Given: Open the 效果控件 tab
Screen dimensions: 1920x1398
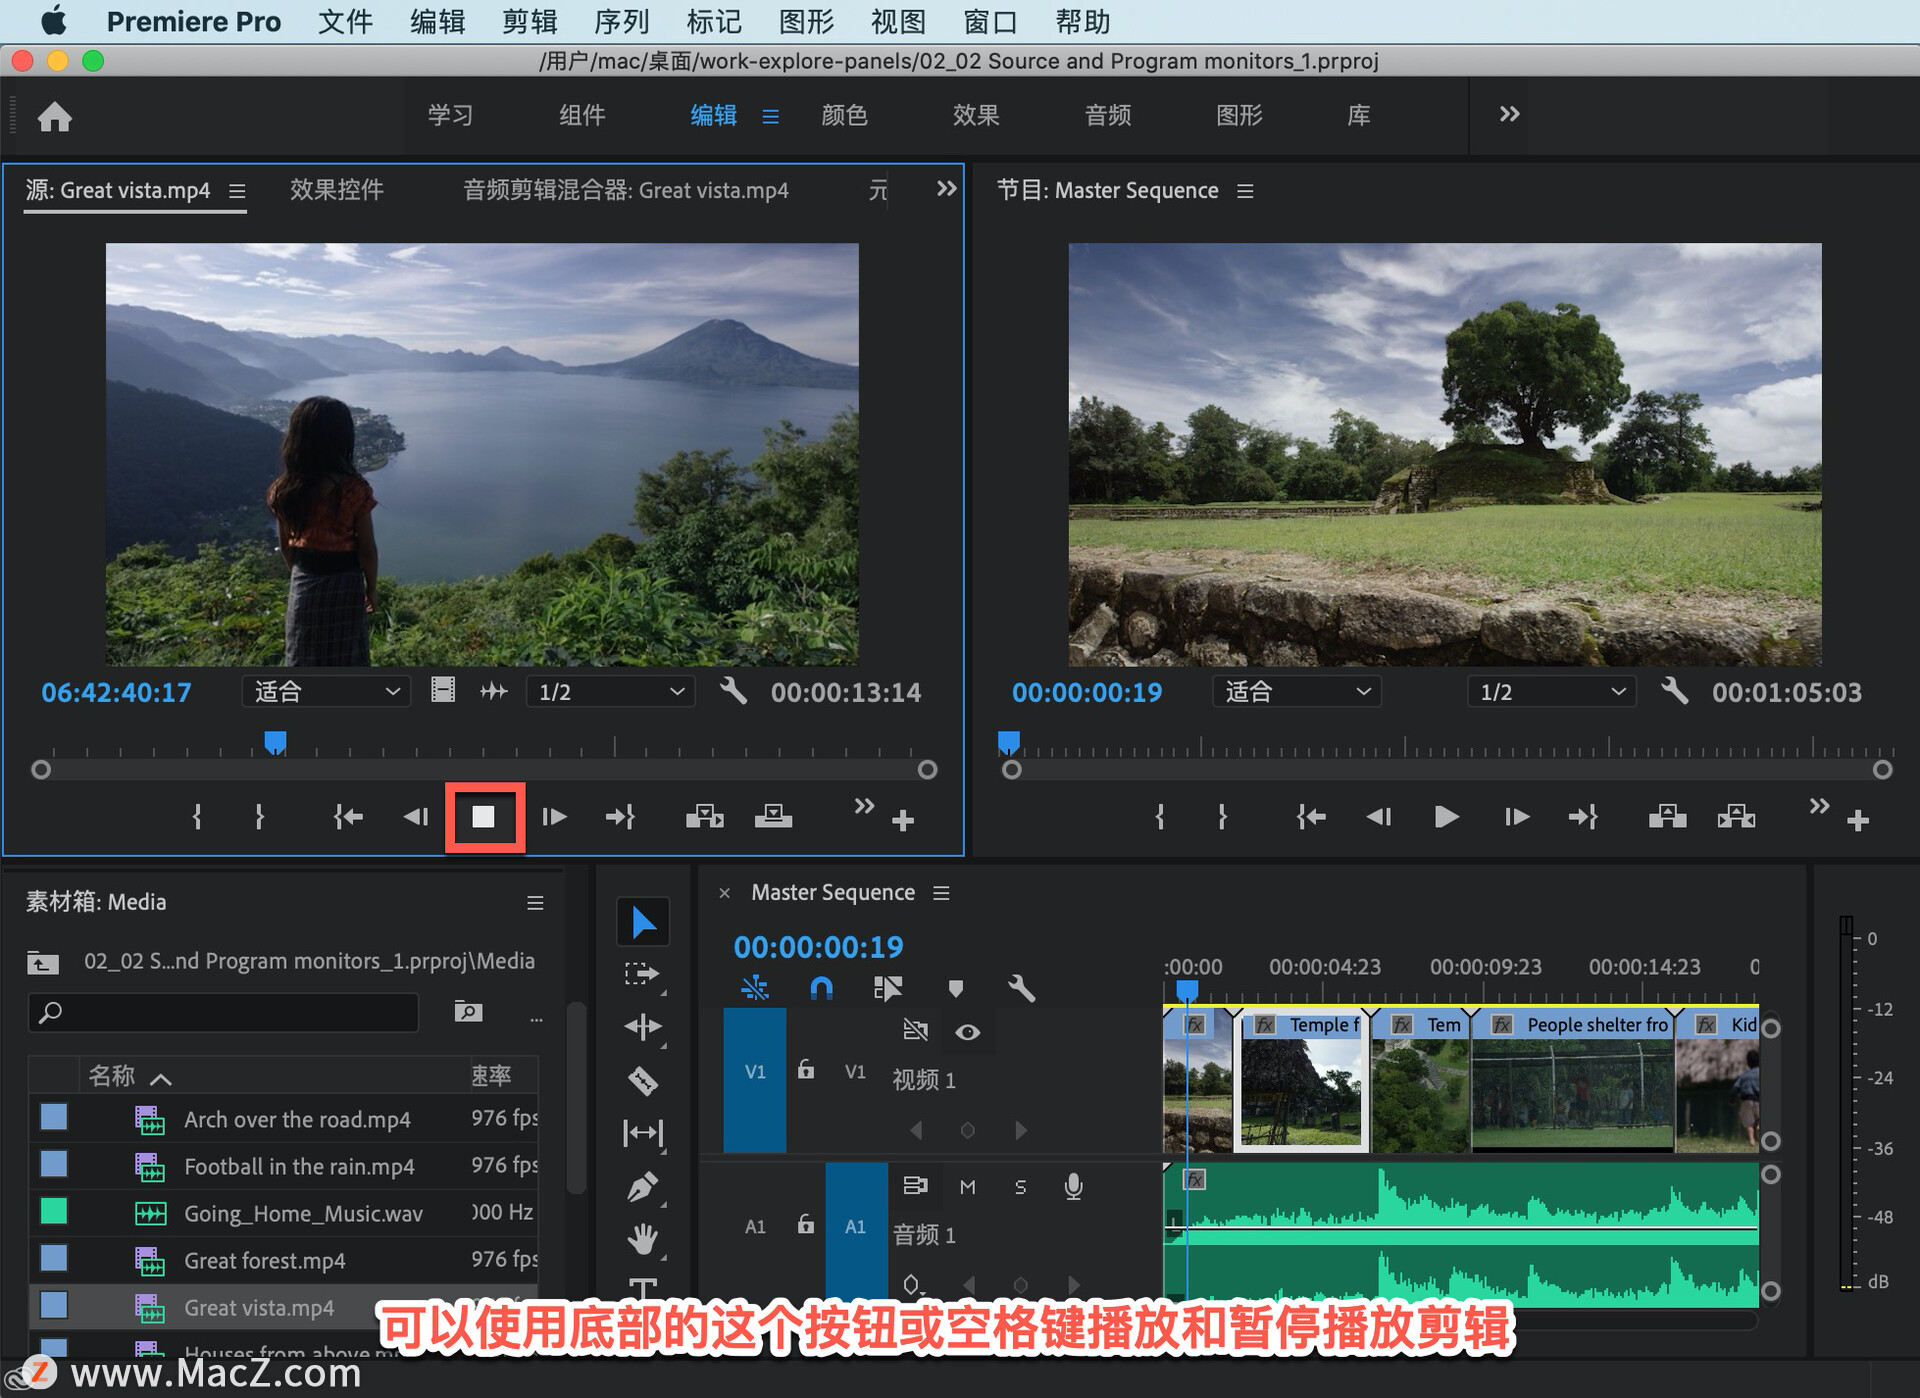Looking at the screenshot, I should pos(337,190).
